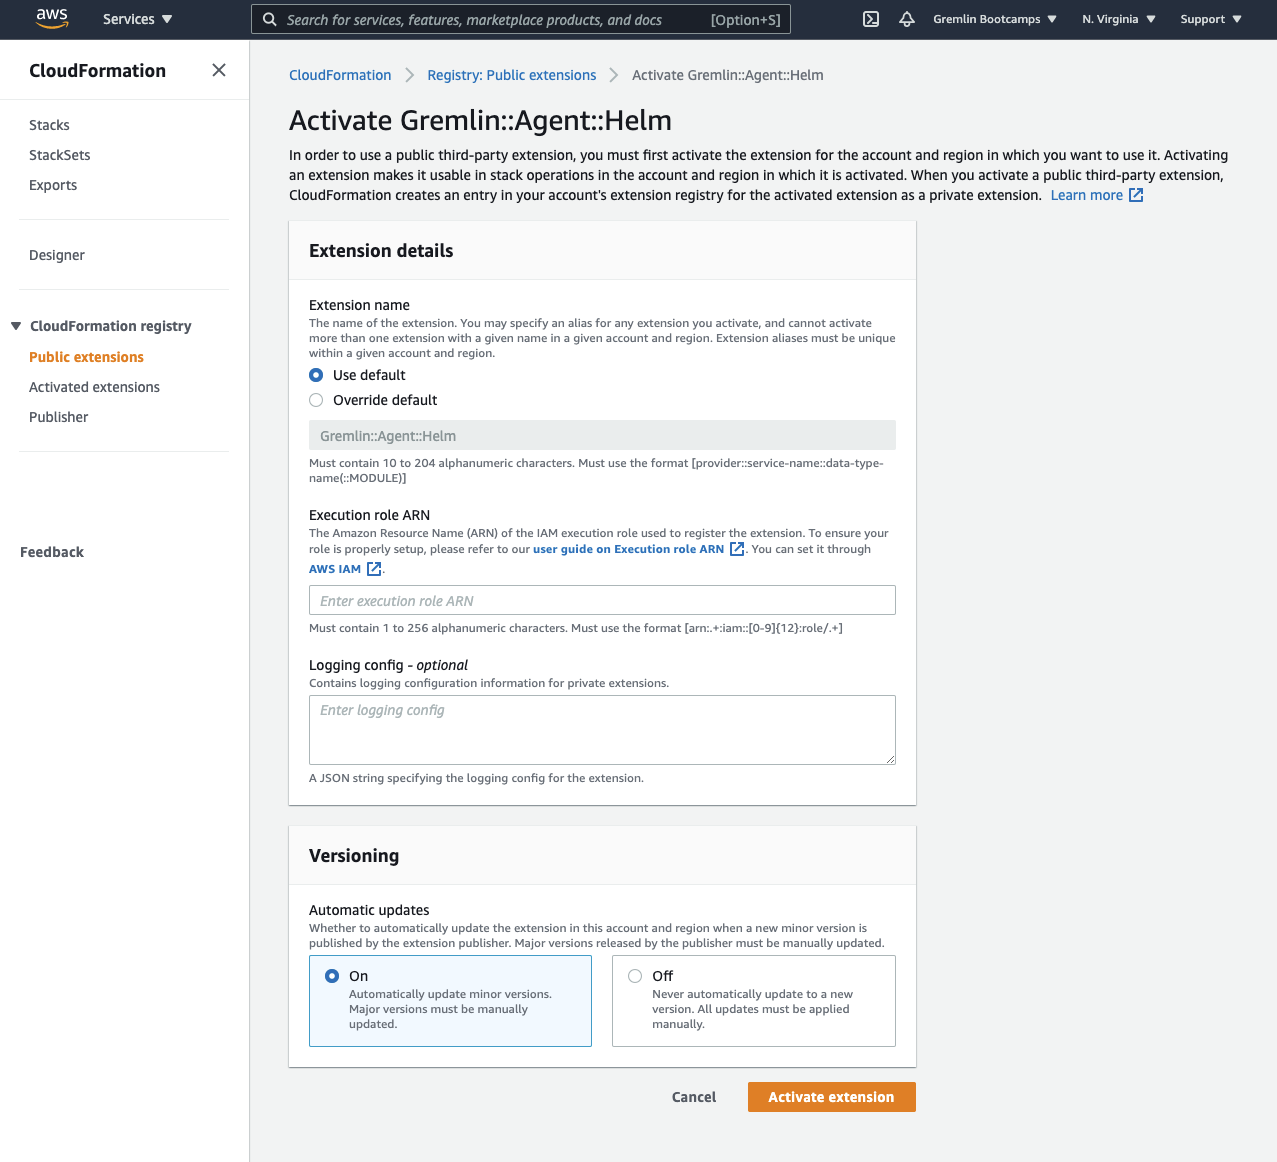Click the 'Versioning' section heading
The height and width of the screenshot is (1162, 1277).
(354, 856)
